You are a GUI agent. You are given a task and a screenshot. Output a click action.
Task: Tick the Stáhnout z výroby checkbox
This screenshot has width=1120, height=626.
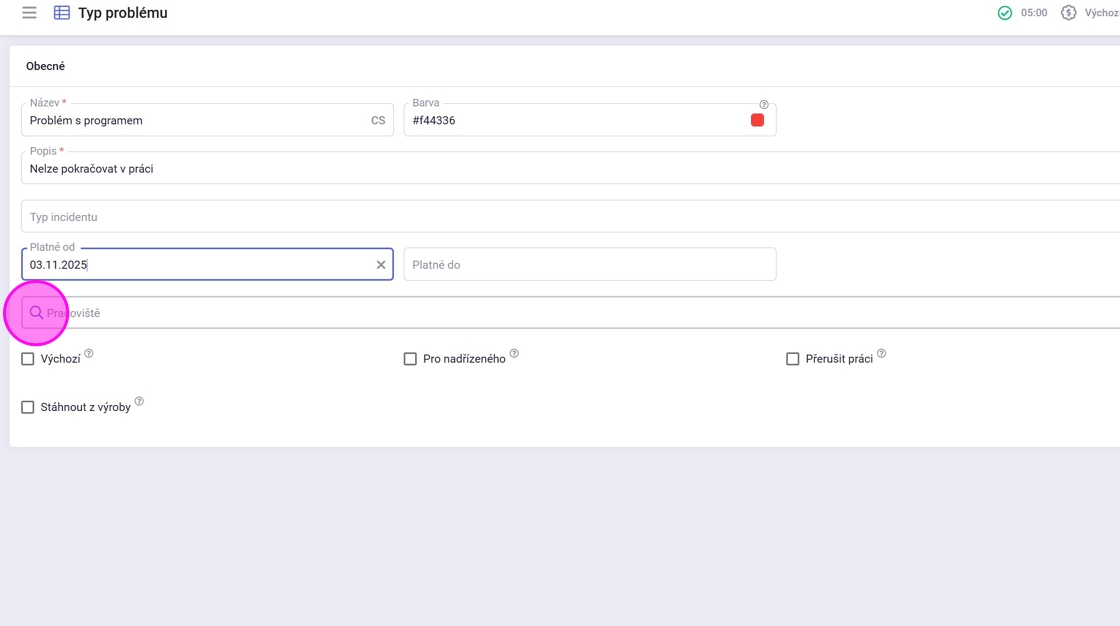click(x=28, y=407)
